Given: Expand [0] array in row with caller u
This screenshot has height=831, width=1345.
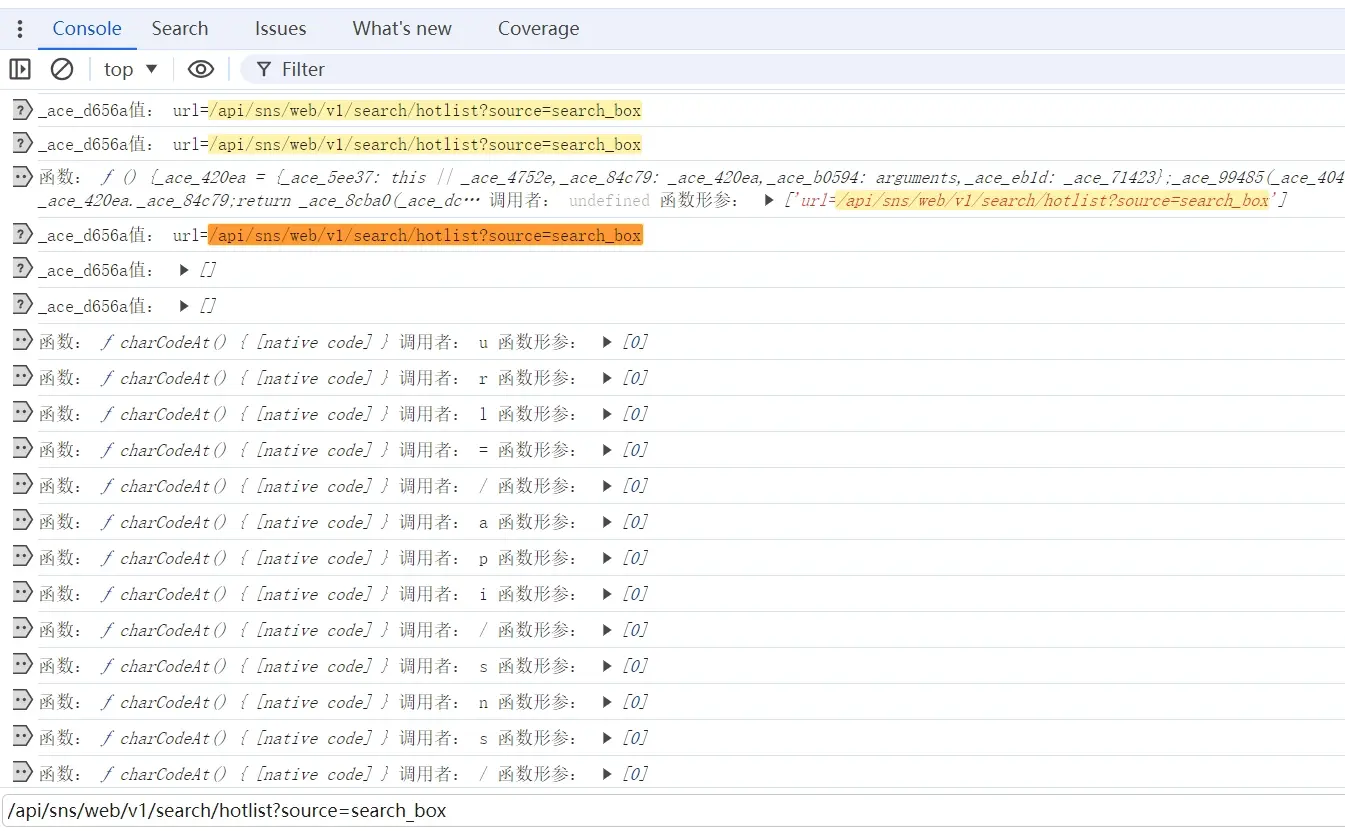Looking at the screenshot, I should pos(607,343).
